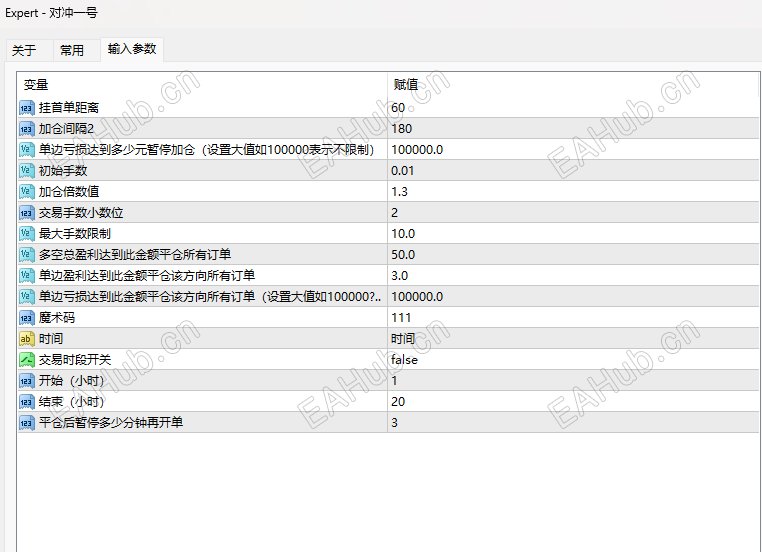Click the integer icon beside 结束（小时）
762x552 pixels.
27,402
